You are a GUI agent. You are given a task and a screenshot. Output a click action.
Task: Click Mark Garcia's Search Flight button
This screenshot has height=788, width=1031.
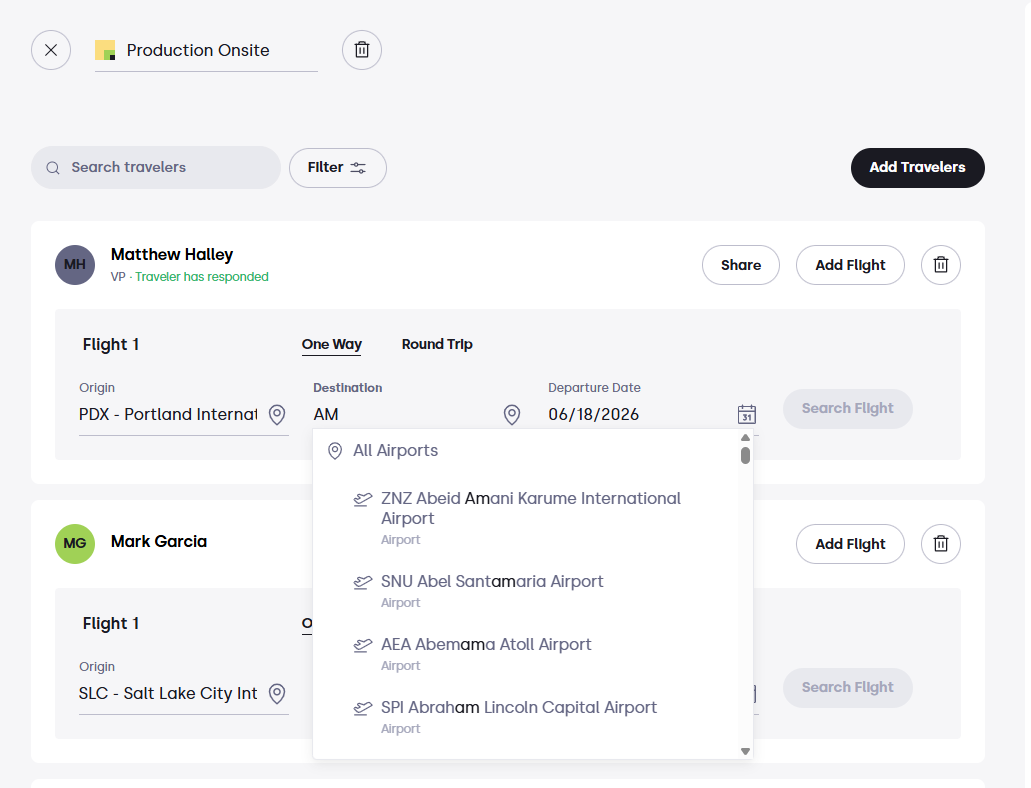tap(848, 687)
